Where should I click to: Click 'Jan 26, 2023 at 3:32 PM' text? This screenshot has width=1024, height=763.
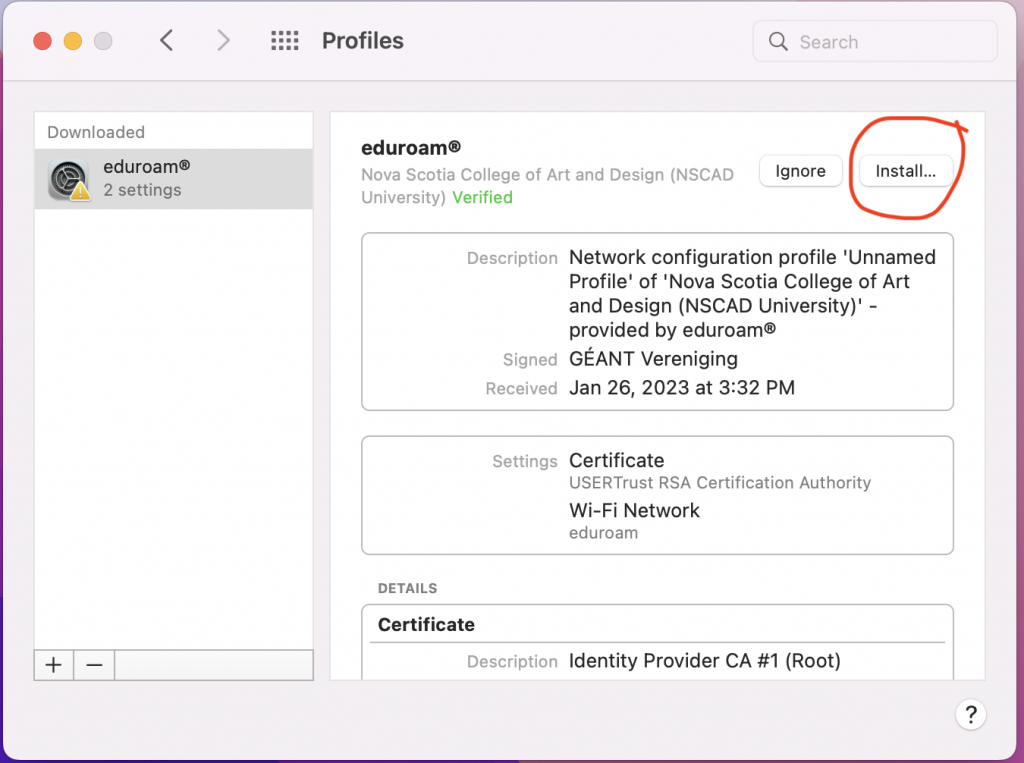click(682, 387)
